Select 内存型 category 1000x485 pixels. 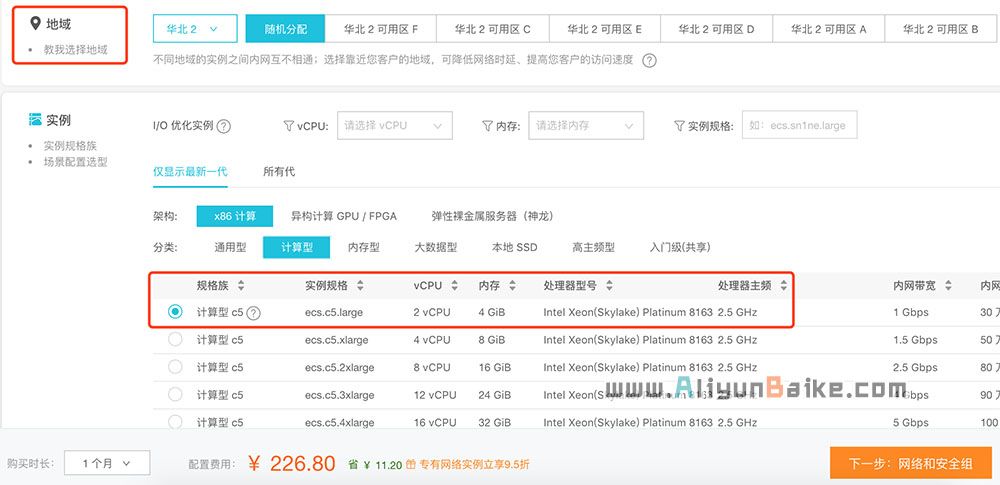point(364,248)
